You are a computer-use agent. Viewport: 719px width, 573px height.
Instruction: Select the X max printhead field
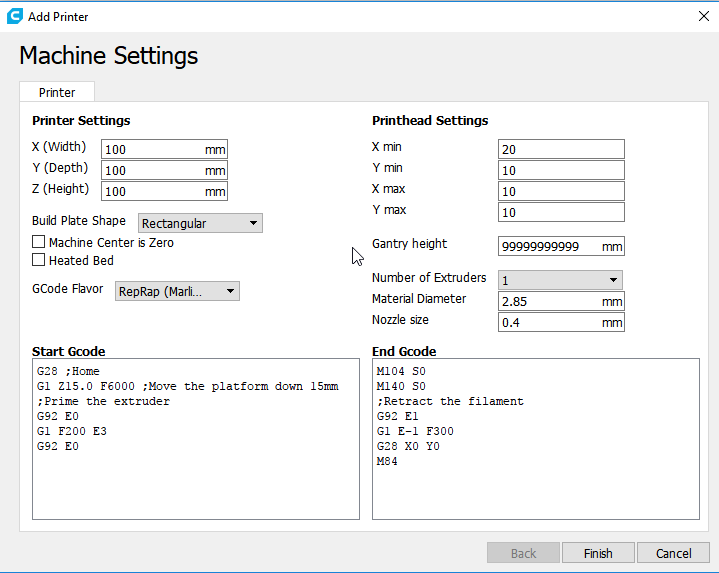point(560,191)
